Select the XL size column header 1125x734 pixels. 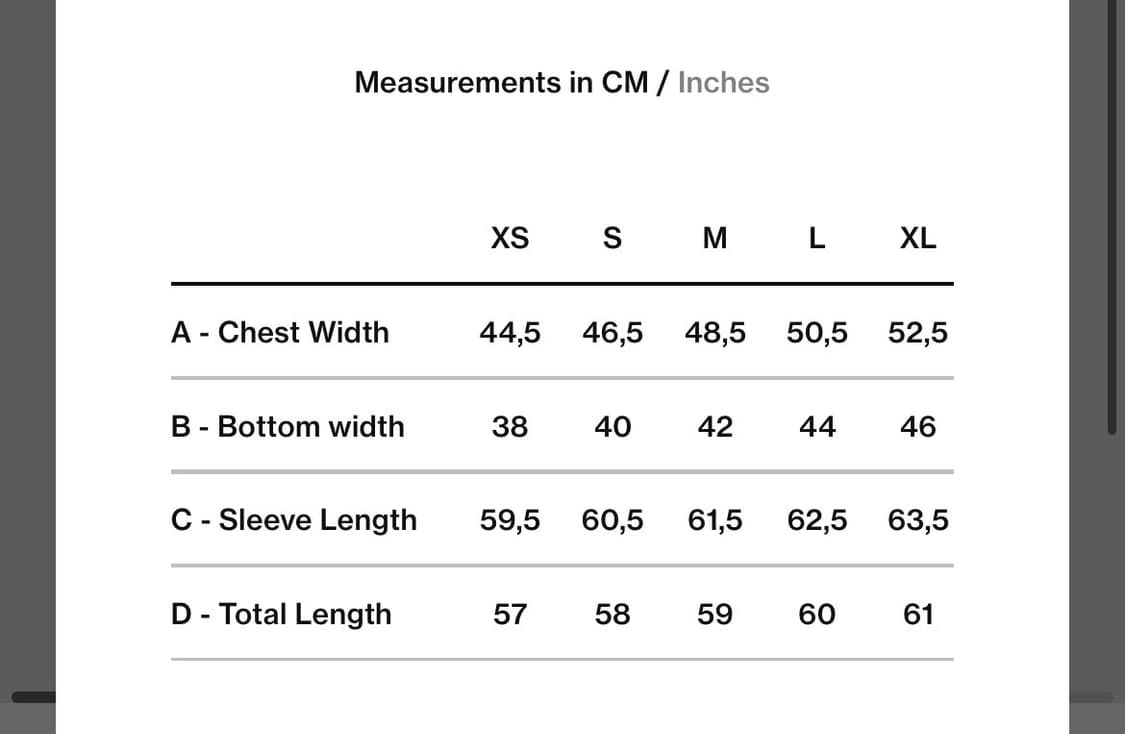tap(918, 238)
